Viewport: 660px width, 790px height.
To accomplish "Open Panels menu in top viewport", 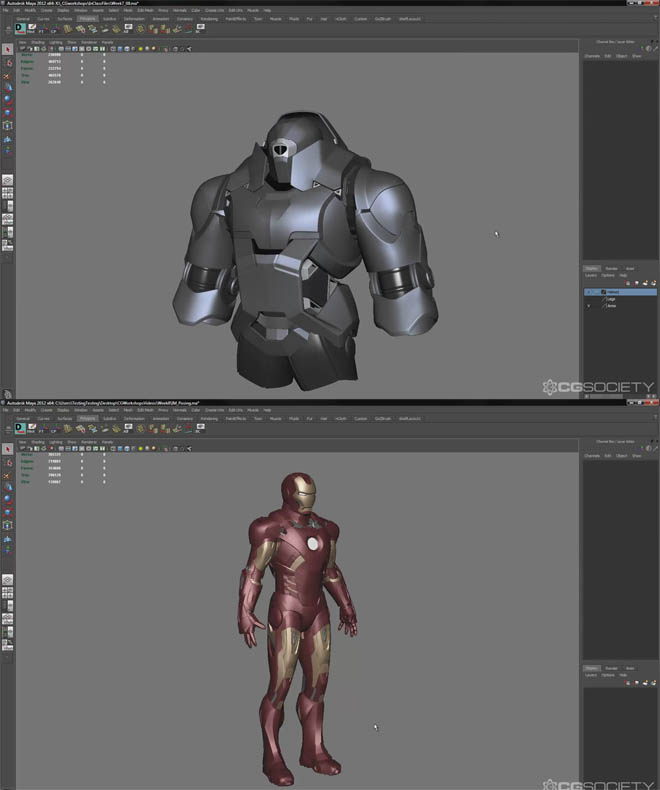I will [107, 43].
